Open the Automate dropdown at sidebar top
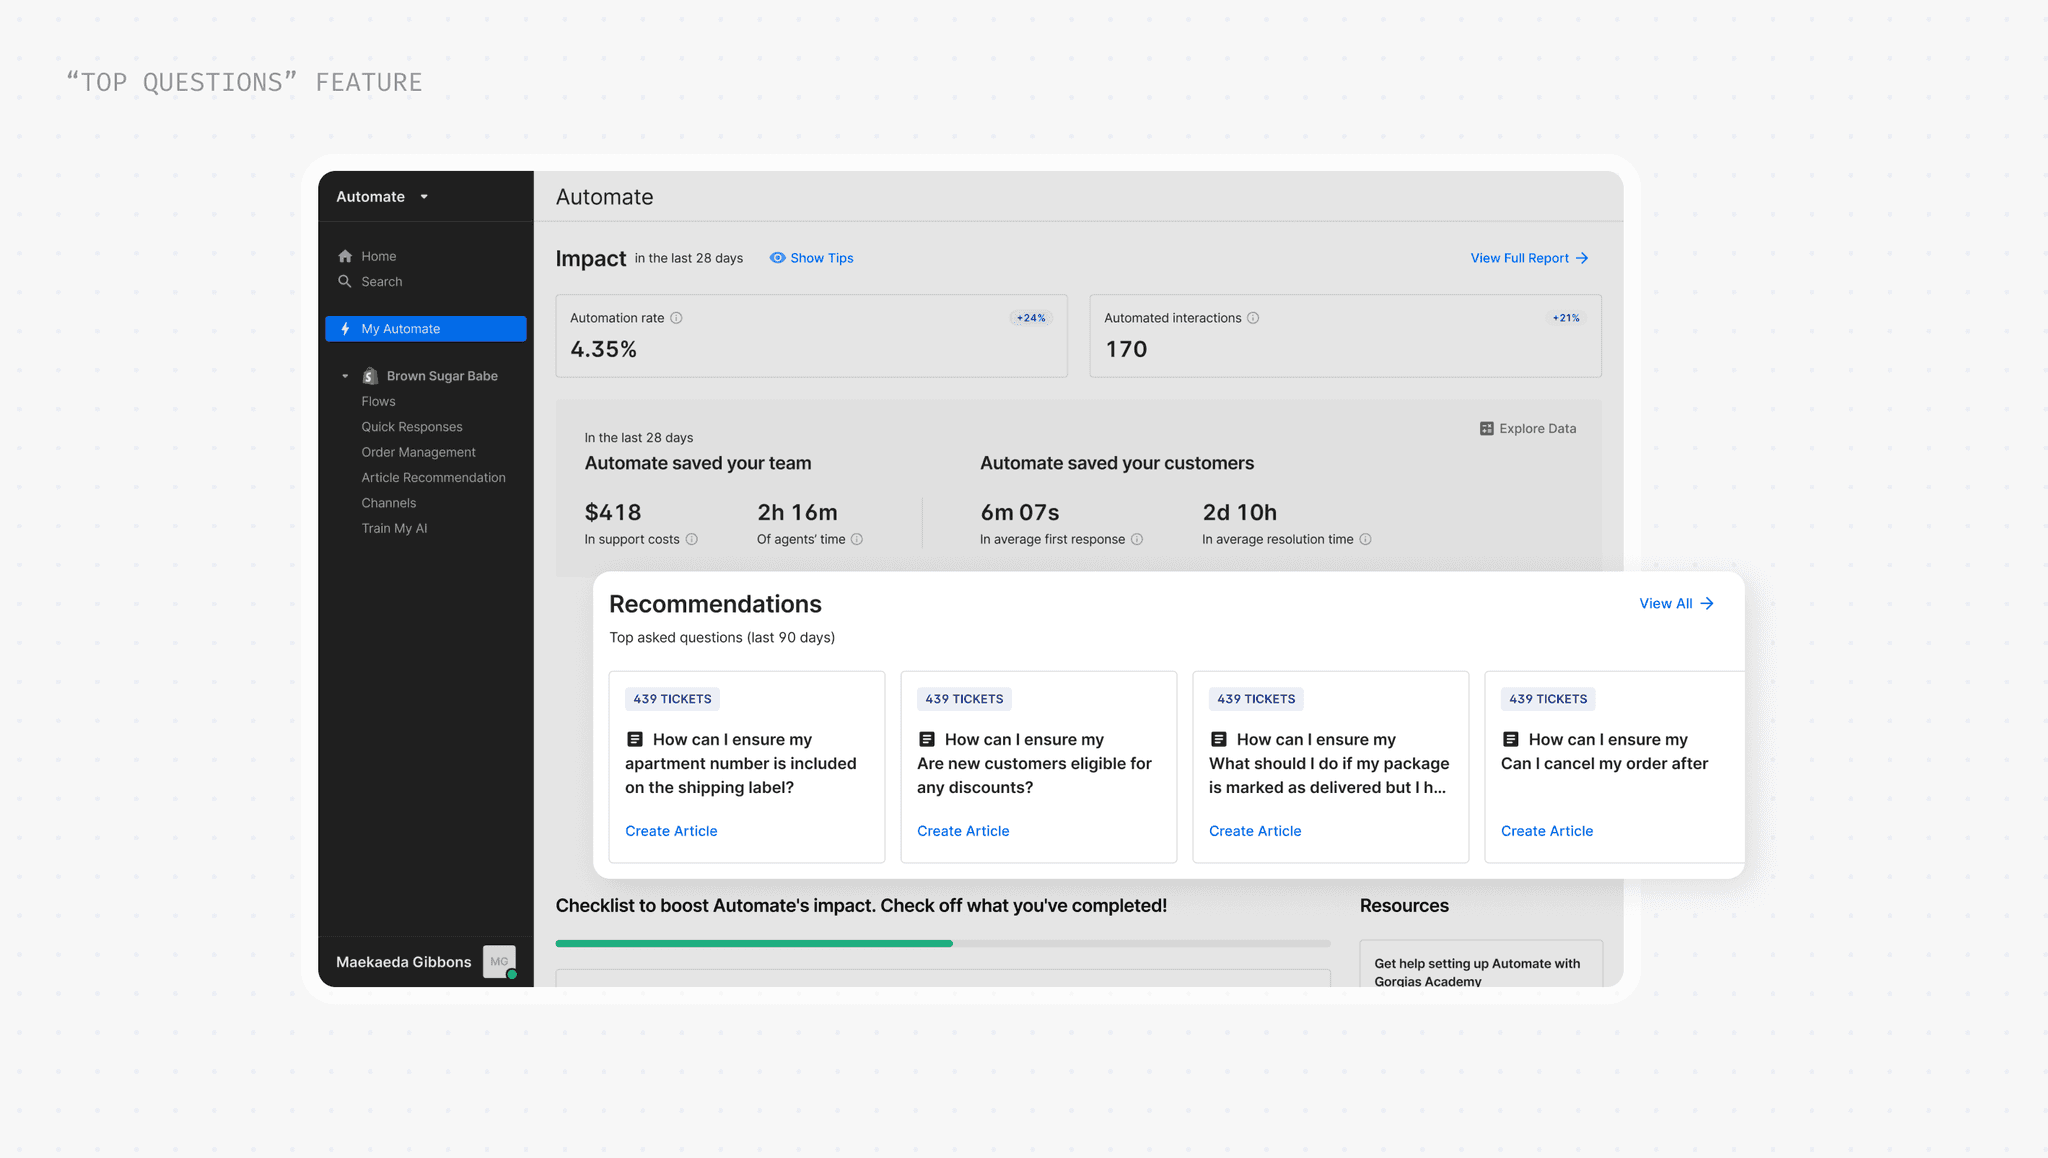This screenshot has height=1158, width=2048. coord(424,197)
